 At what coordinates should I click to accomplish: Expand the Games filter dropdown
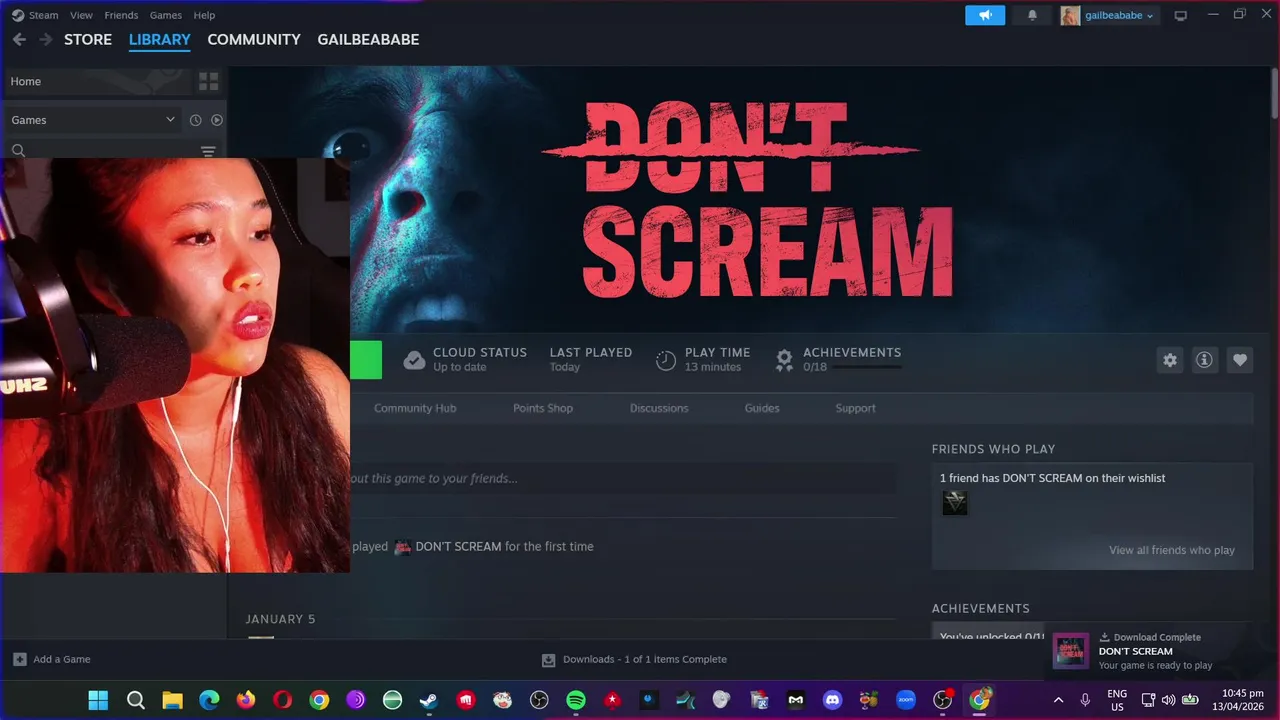(92, 120)
